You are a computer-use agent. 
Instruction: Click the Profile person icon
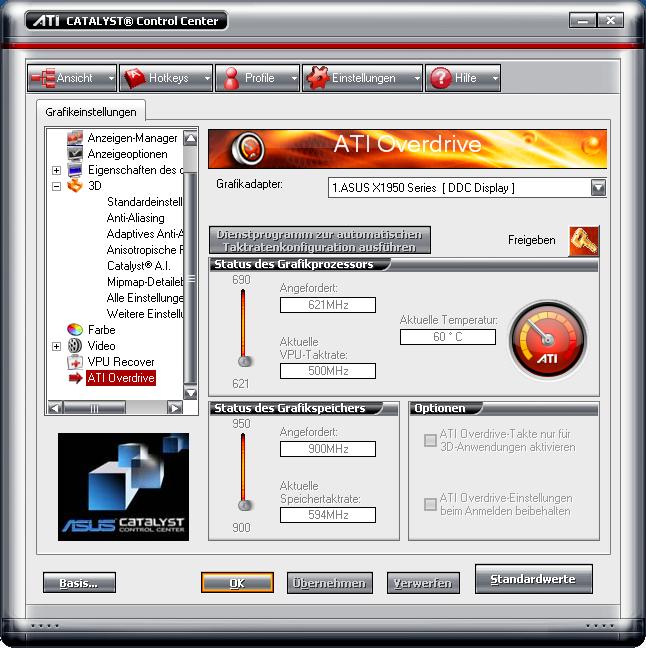coord(231,78)
